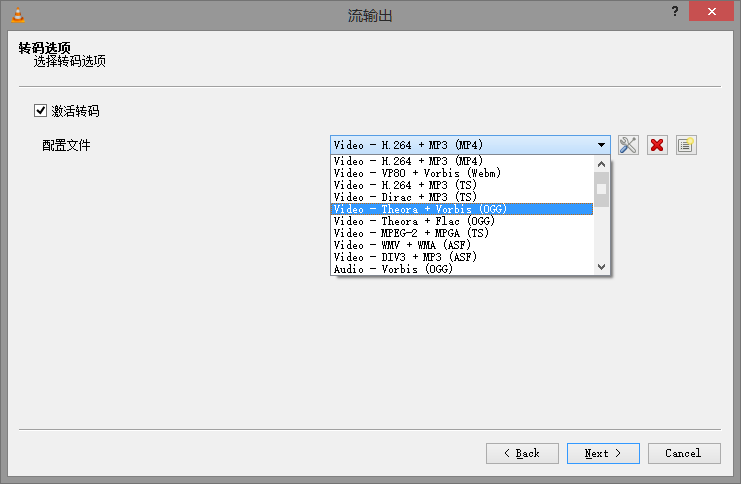The image size is (741, 484).
Task: Close the stream output dialog
Action: (711, 11)
